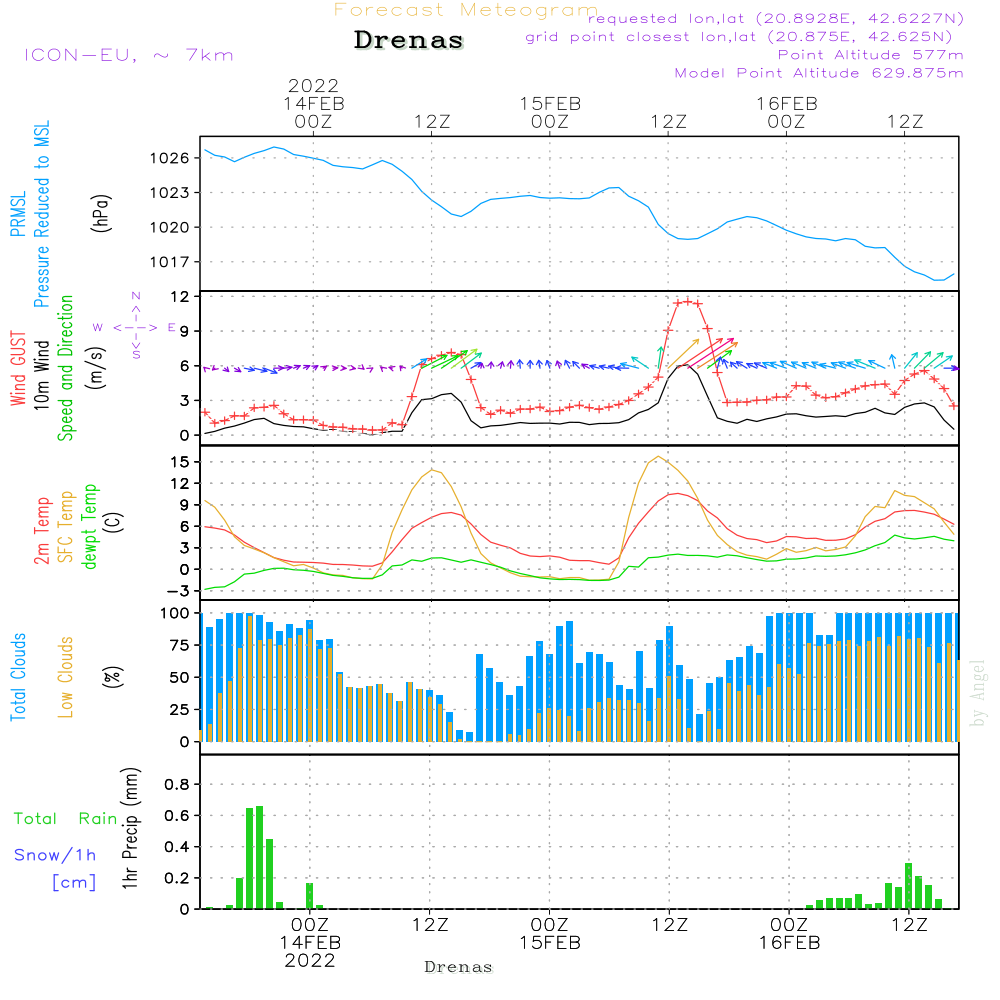Screen dimensions: 1000x1000
Task: Click the 'dewpt Temp' green label
Action: [90, 526]
